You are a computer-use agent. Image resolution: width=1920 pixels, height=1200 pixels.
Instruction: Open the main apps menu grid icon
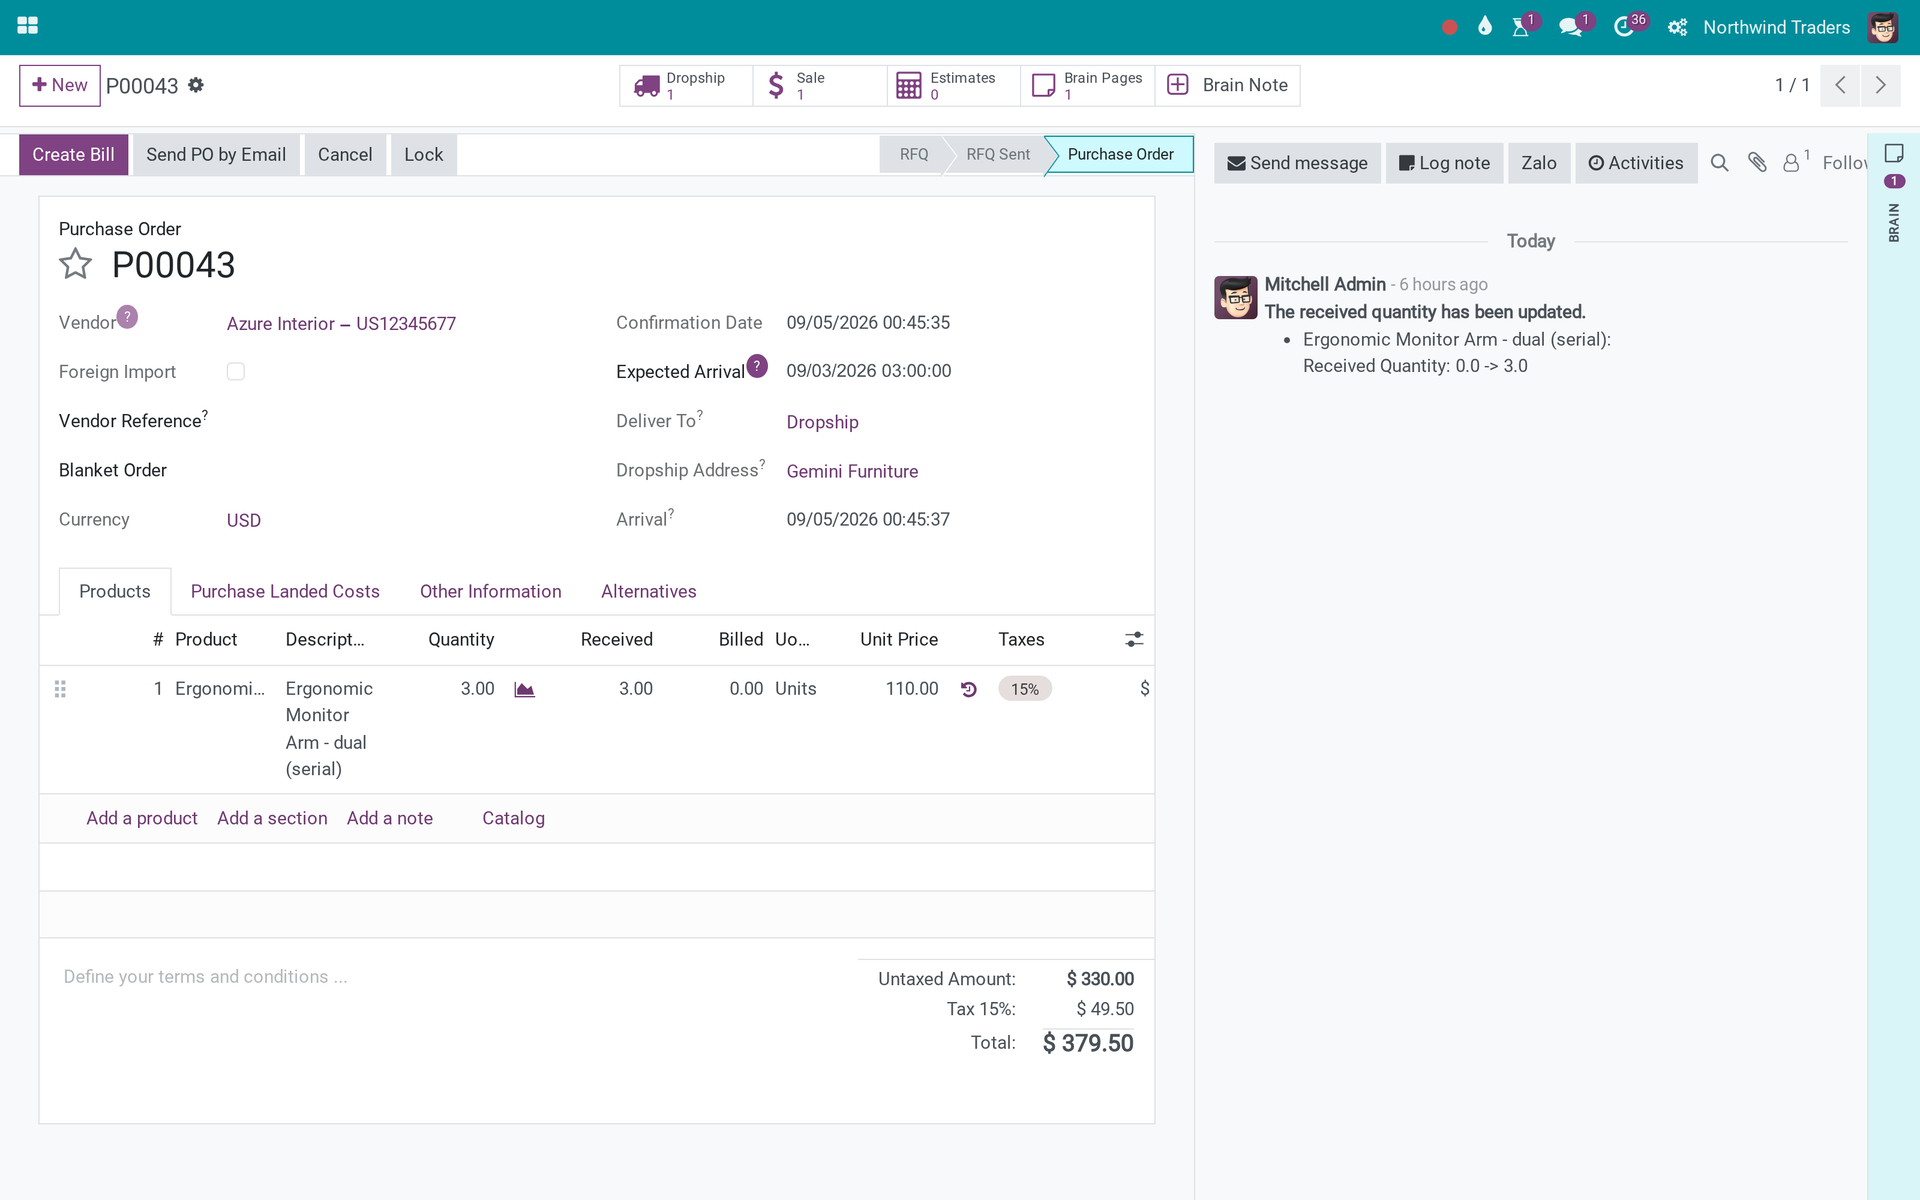[28, 26]
